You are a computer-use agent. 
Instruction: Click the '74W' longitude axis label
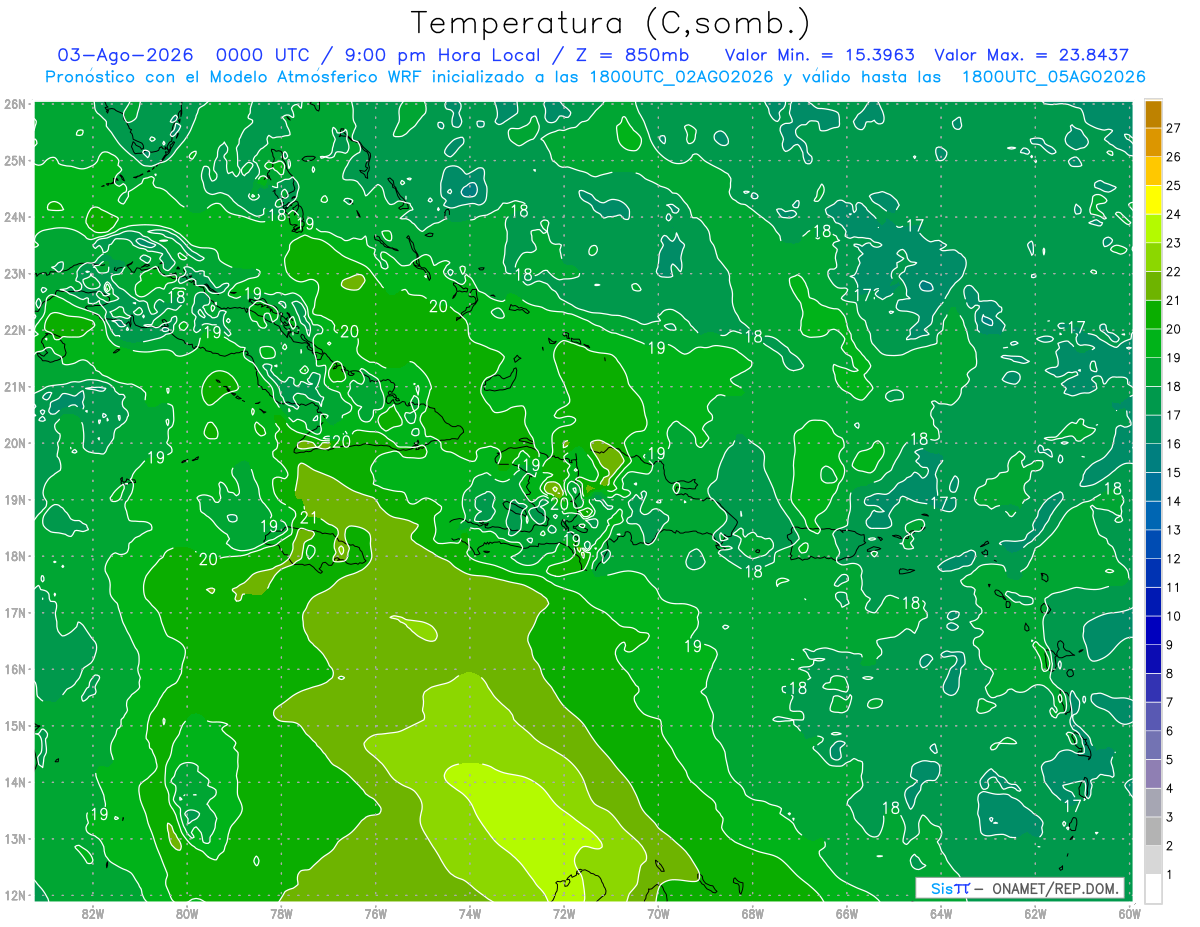tap(470, 913)
